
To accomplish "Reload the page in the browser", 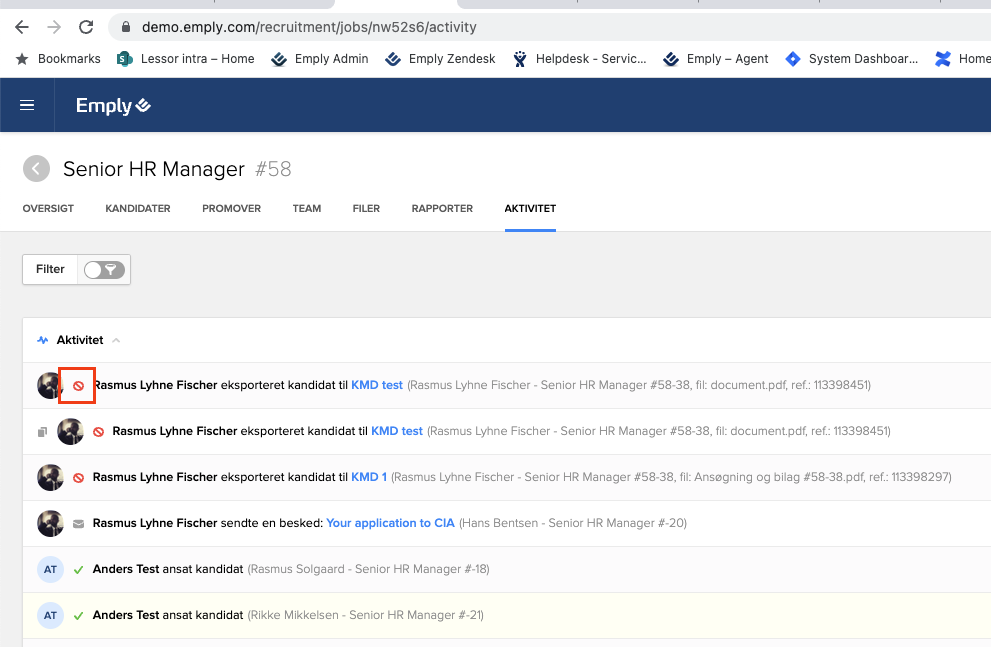I will (x=86, y=27).
